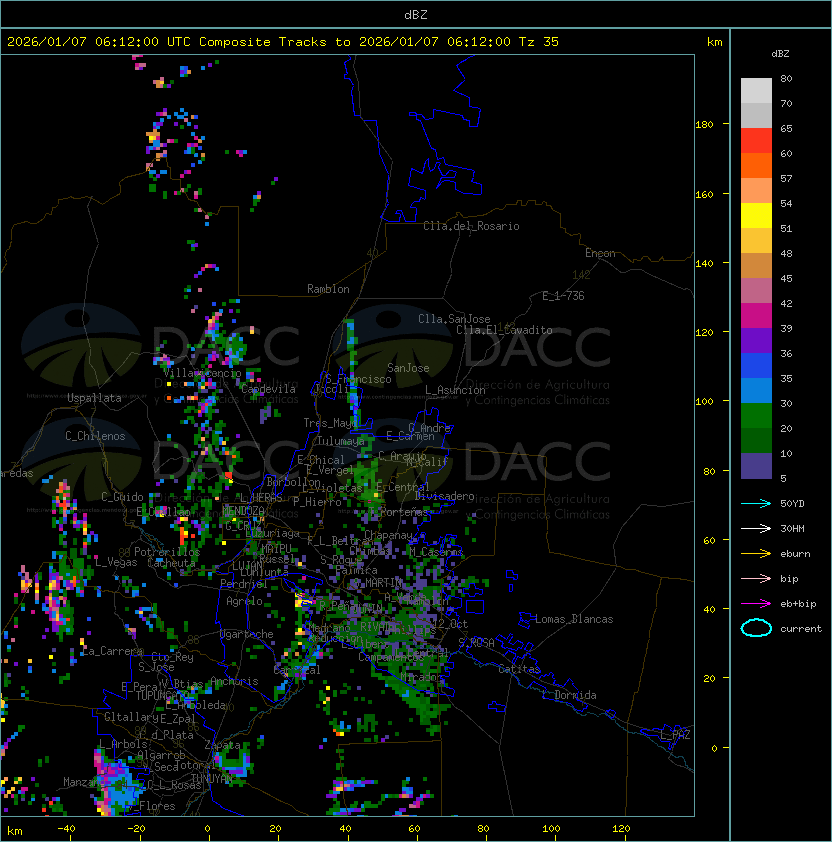Click the 'Perdriel' map label
Image resolution: width=832 pixels, height=842 pixels.
(244, 584)
